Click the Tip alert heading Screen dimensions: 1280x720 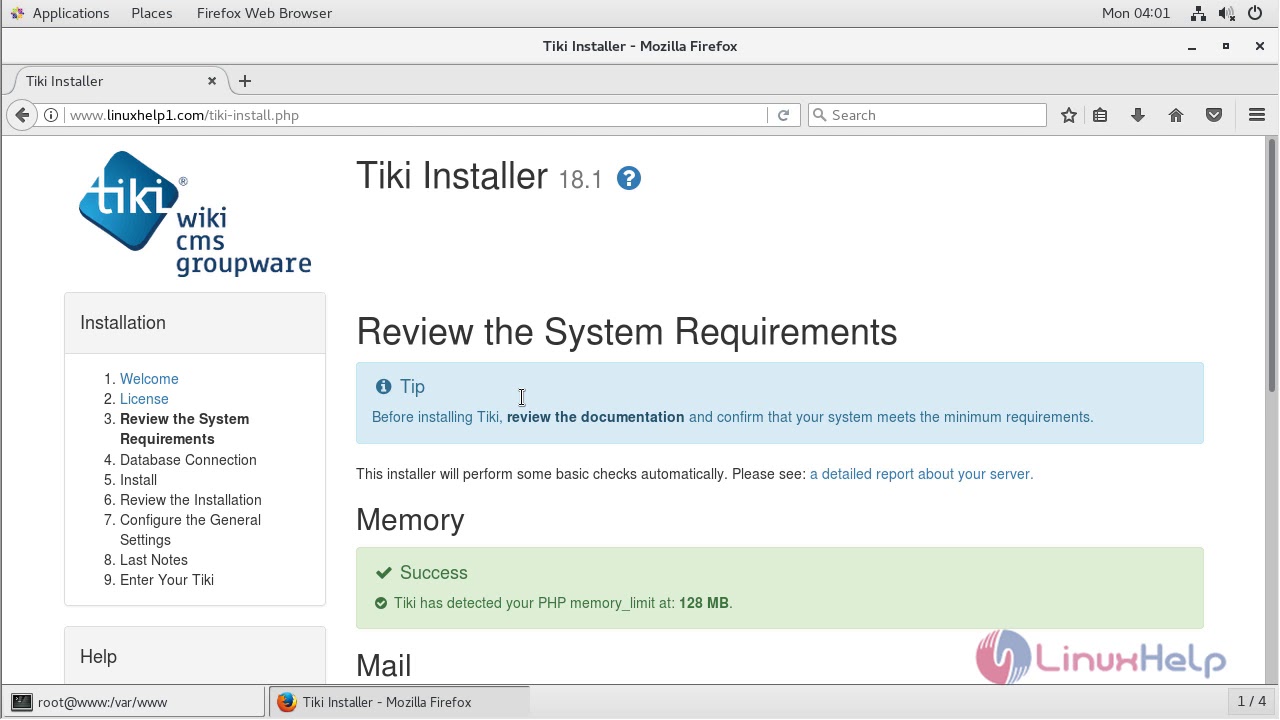[412, 387]
